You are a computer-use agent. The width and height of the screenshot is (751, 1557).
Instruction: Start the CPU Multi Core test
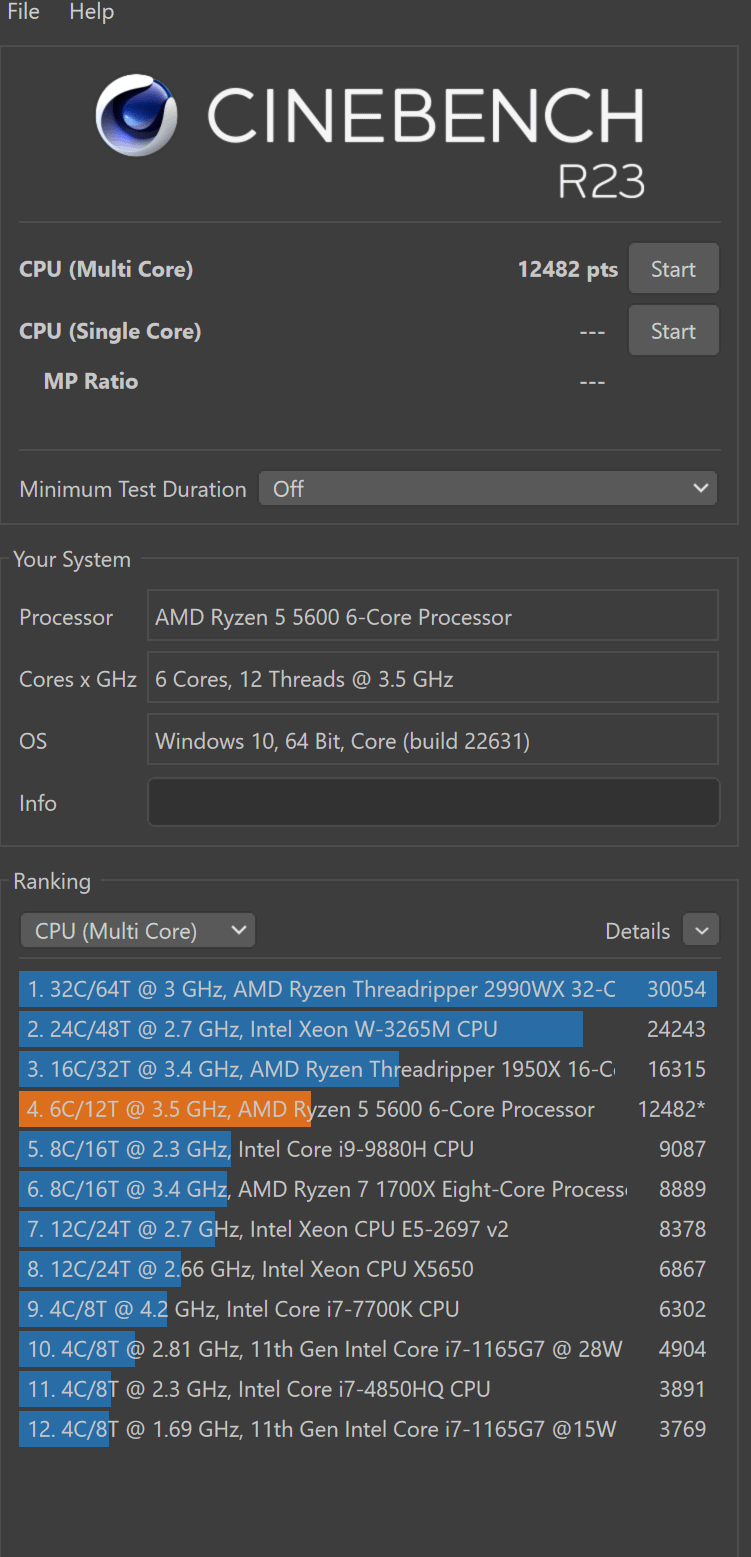tap(673, 269)
